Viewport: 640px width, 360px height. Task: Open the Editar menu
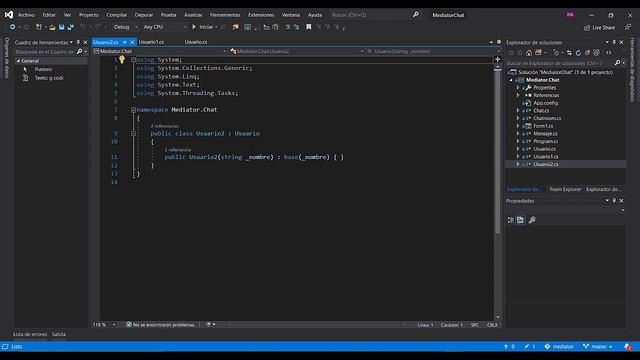point(49,15)
